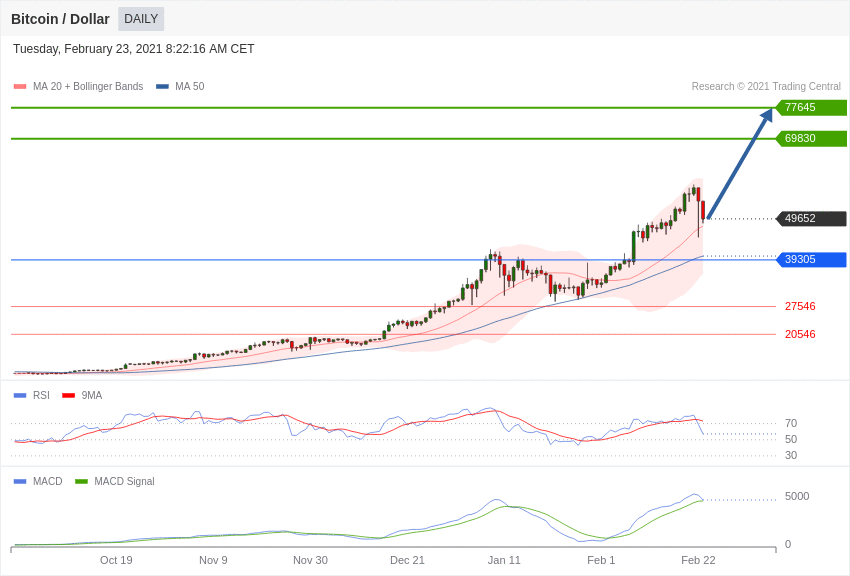
Task: Click the Jan 11 date axis label
Action: point(504,560)
